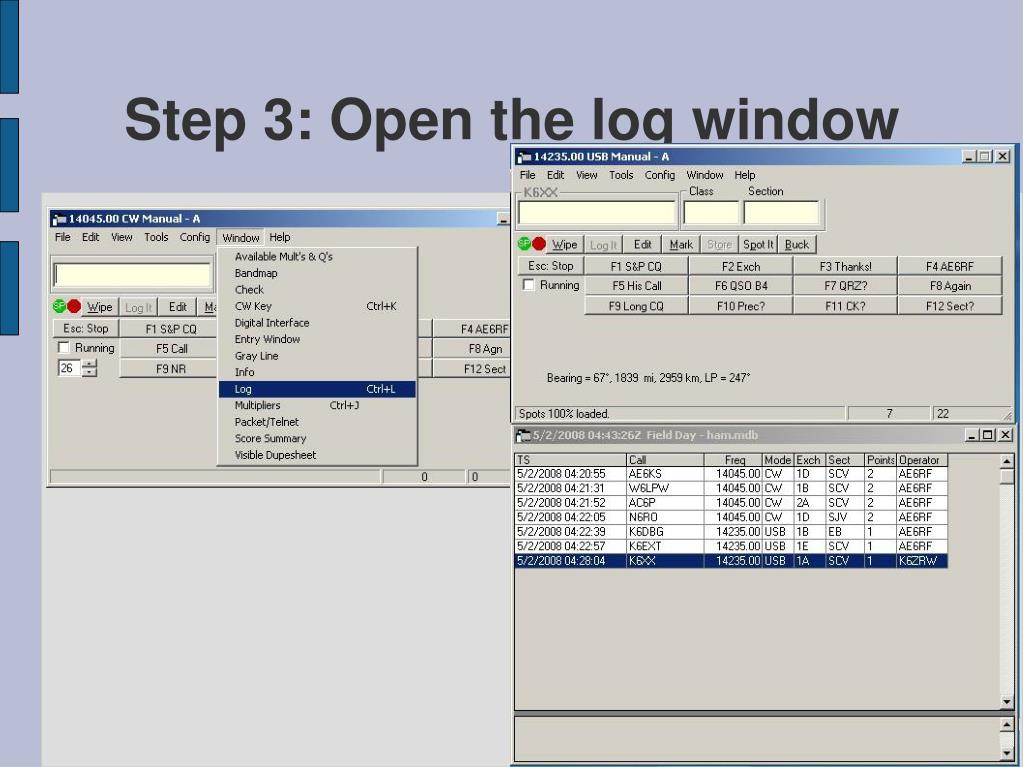1023x767 pixels.
Task: Click title bar icon of 14235.00 USB window
Action: click(x=523, y=157)
